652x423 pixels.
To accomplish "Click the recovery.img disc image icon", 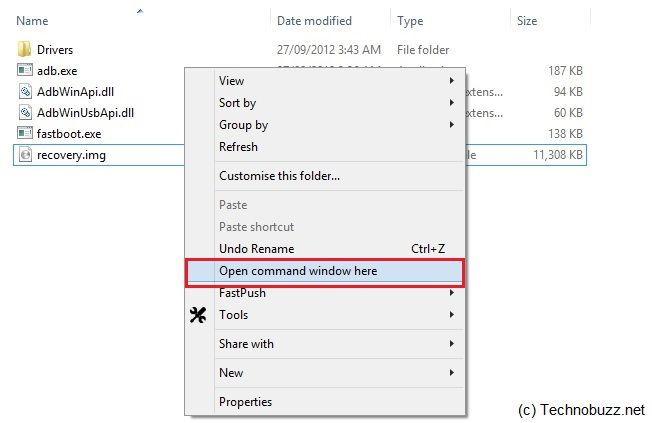I will (x=25, y=155).
